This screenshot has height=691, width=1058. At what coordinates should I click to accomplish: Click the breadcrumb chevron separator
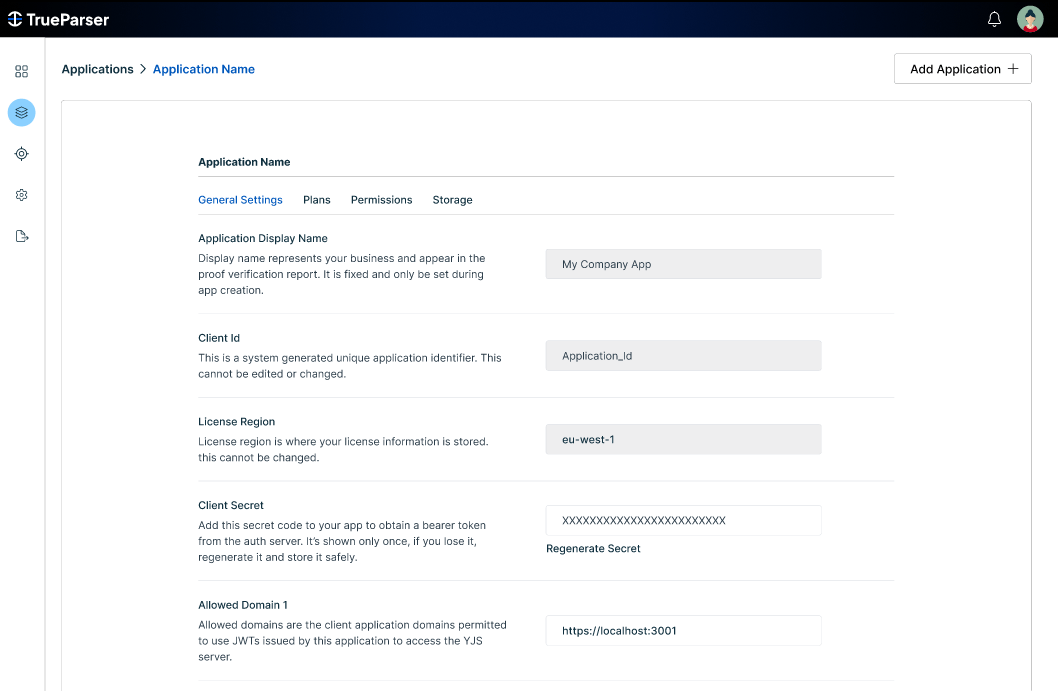pos(143,70)
